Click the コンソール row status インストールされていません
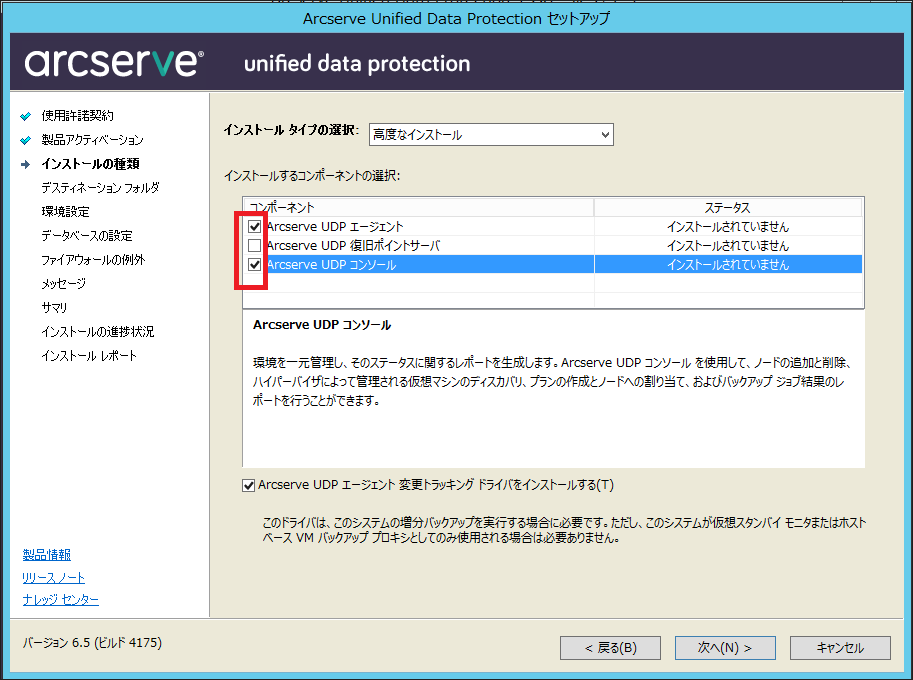The height and width of the screenshot is (680, 913). (728, 264)
